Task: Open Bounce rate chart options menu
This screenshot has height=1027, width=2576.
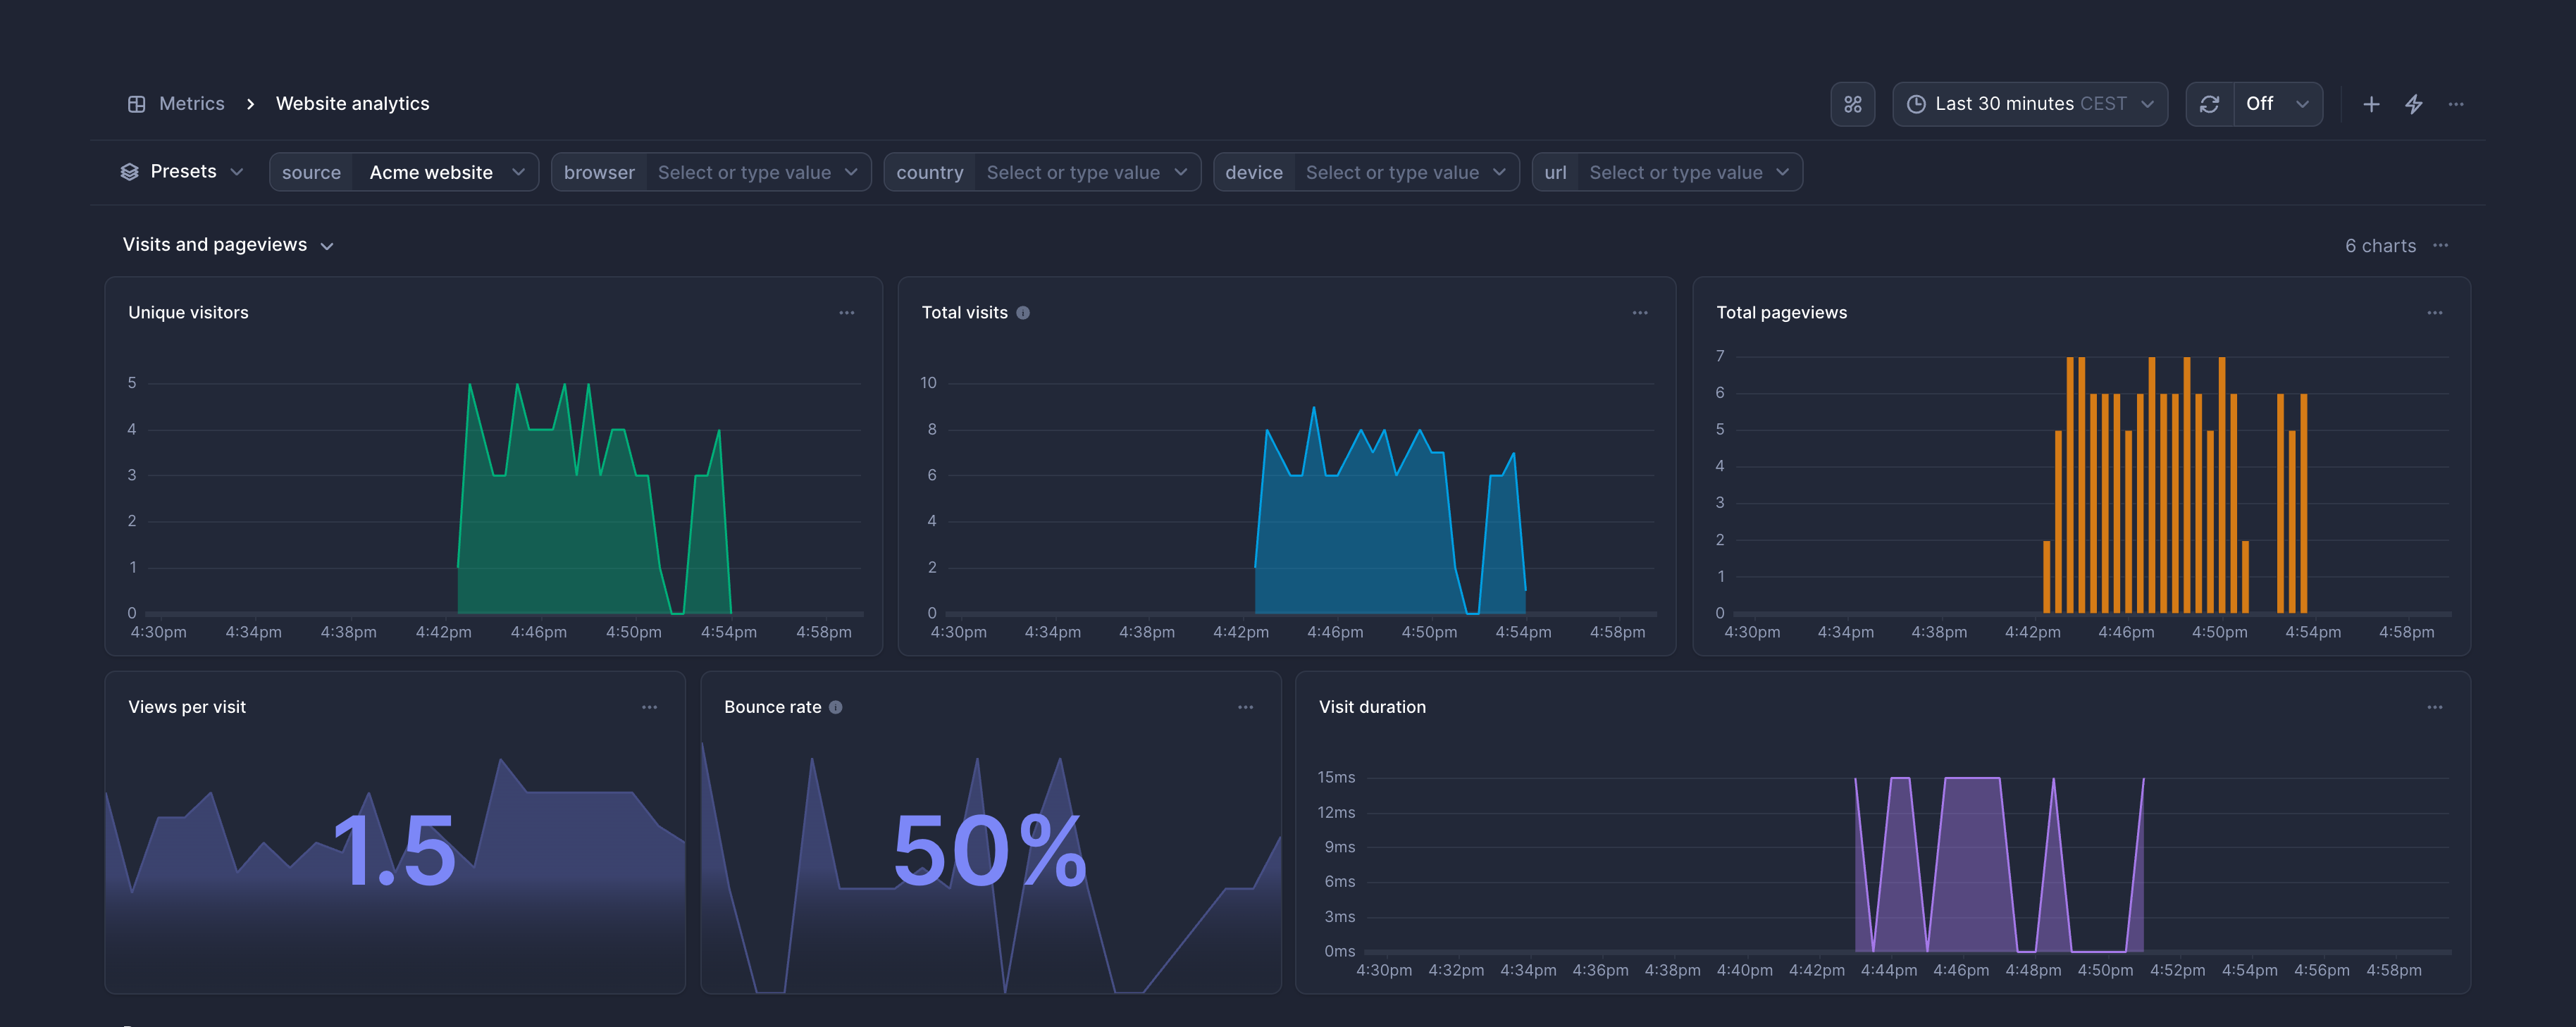Action: click(x=1246, y=707)
